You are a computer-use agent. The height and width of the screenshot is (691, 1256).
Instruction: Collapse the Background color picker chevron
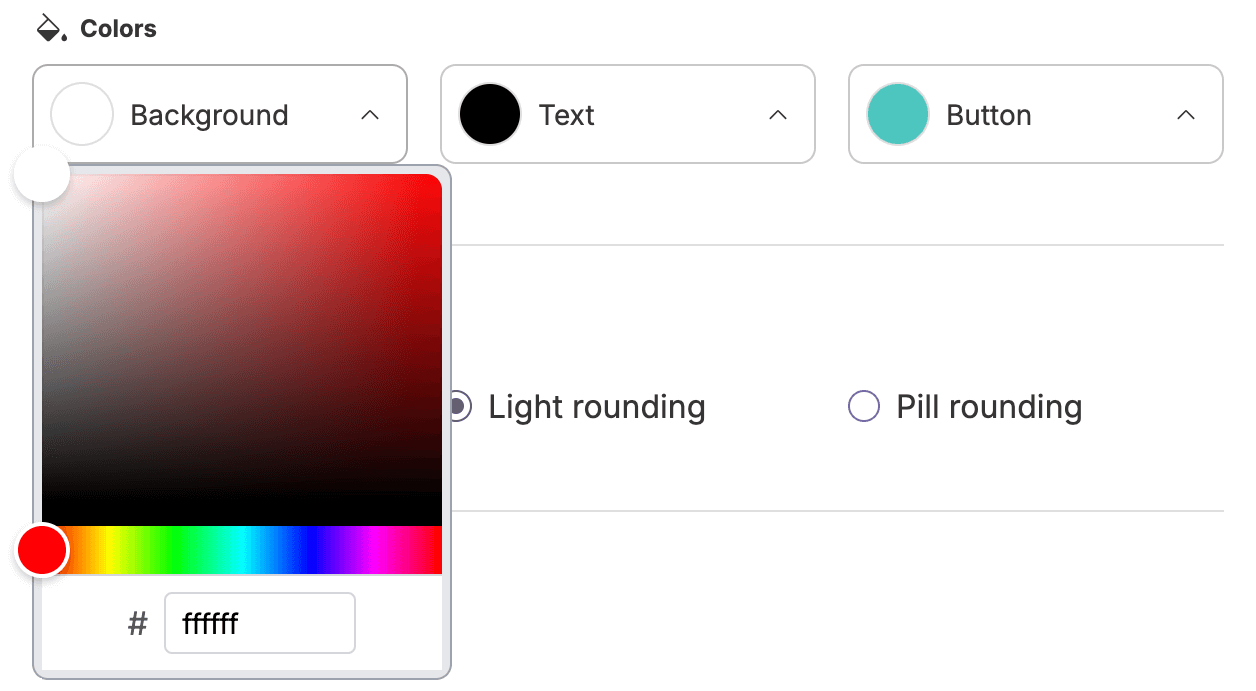(370, 114)
